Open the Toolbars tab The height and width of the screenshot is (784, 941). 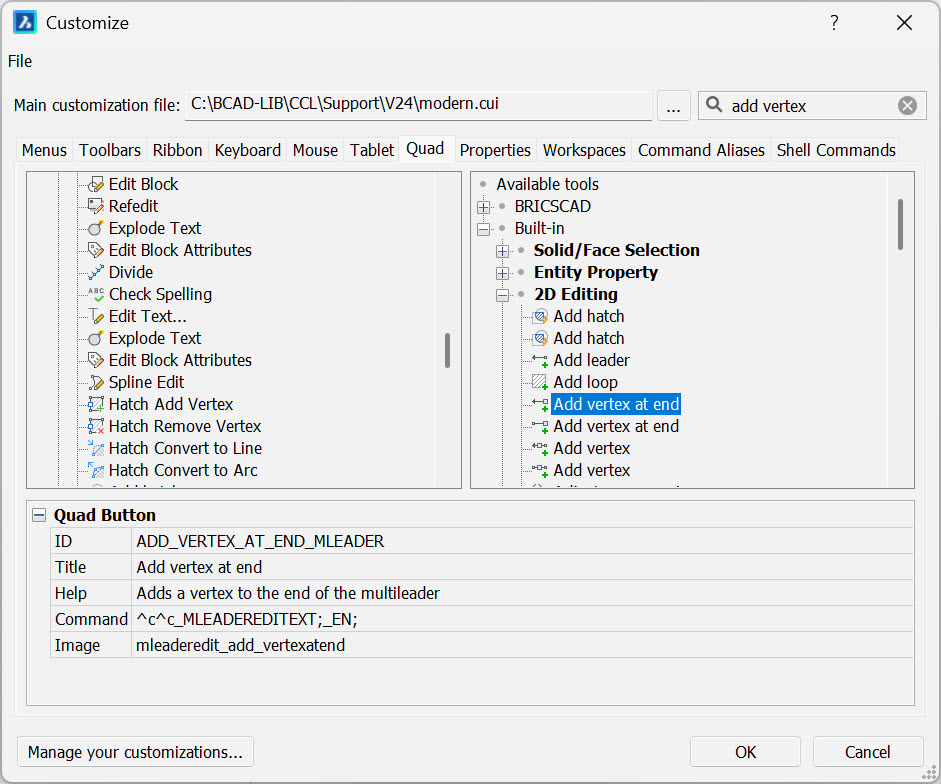click(x=110, y=150)
